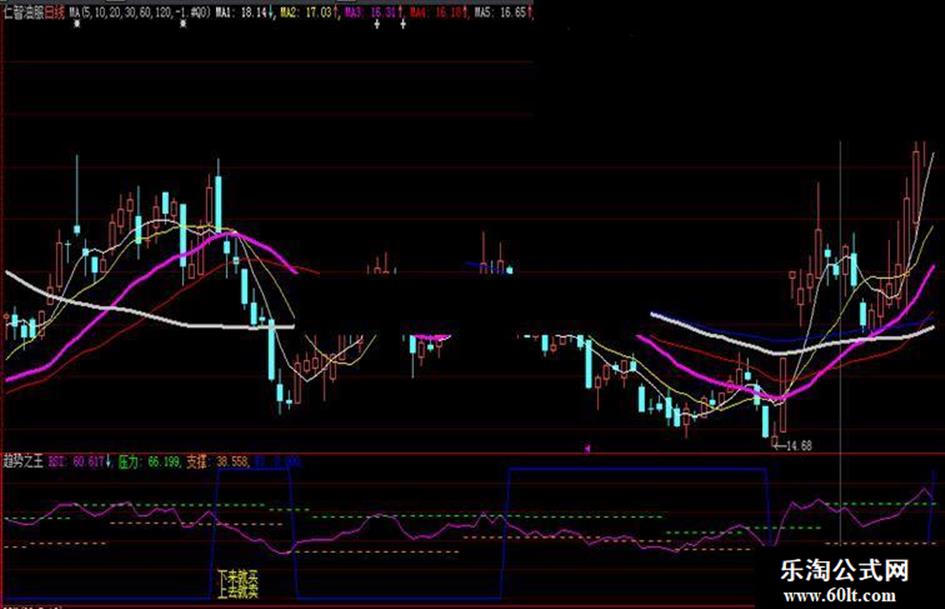945x609 pixels.
Task: Click the red MA4 value
Action: pyautogui.click(x=438, y=12)
